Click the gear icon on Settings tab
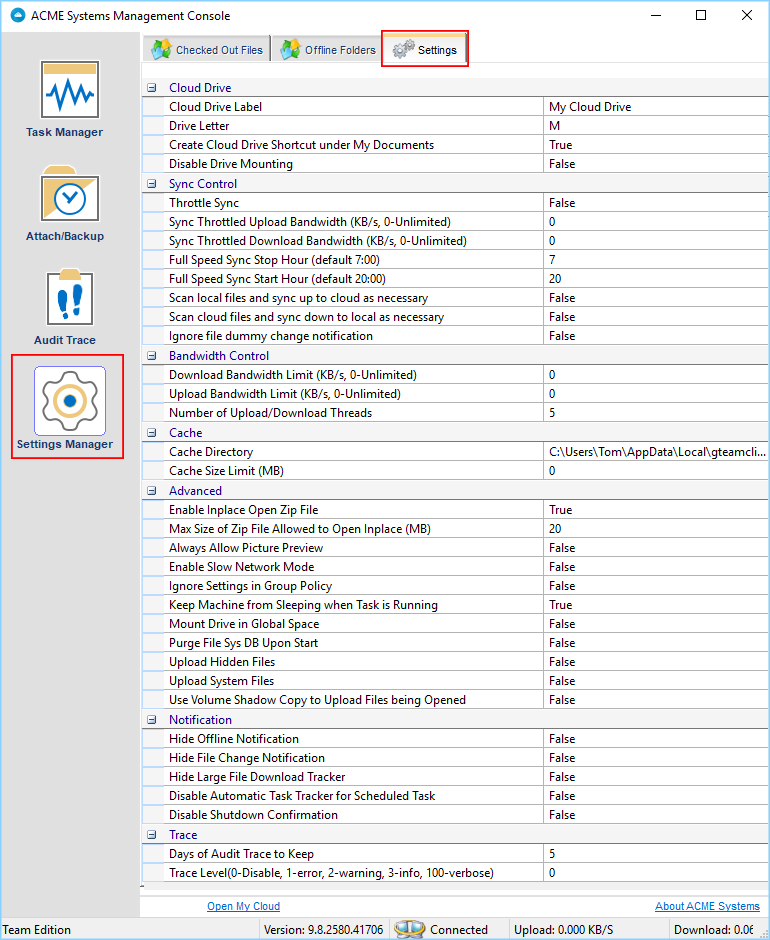The height and width of the screenshot is (940, 770). click(403, 50)
